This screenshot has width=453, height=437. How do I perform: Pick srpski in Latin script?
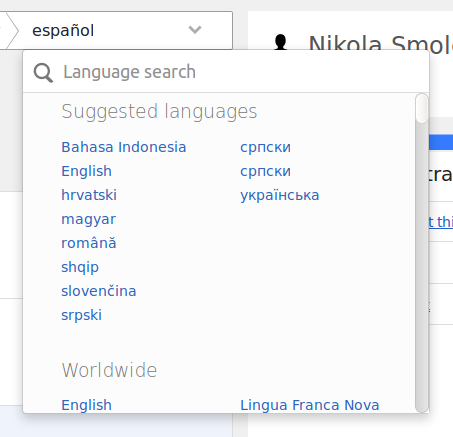tap(82, 315)
